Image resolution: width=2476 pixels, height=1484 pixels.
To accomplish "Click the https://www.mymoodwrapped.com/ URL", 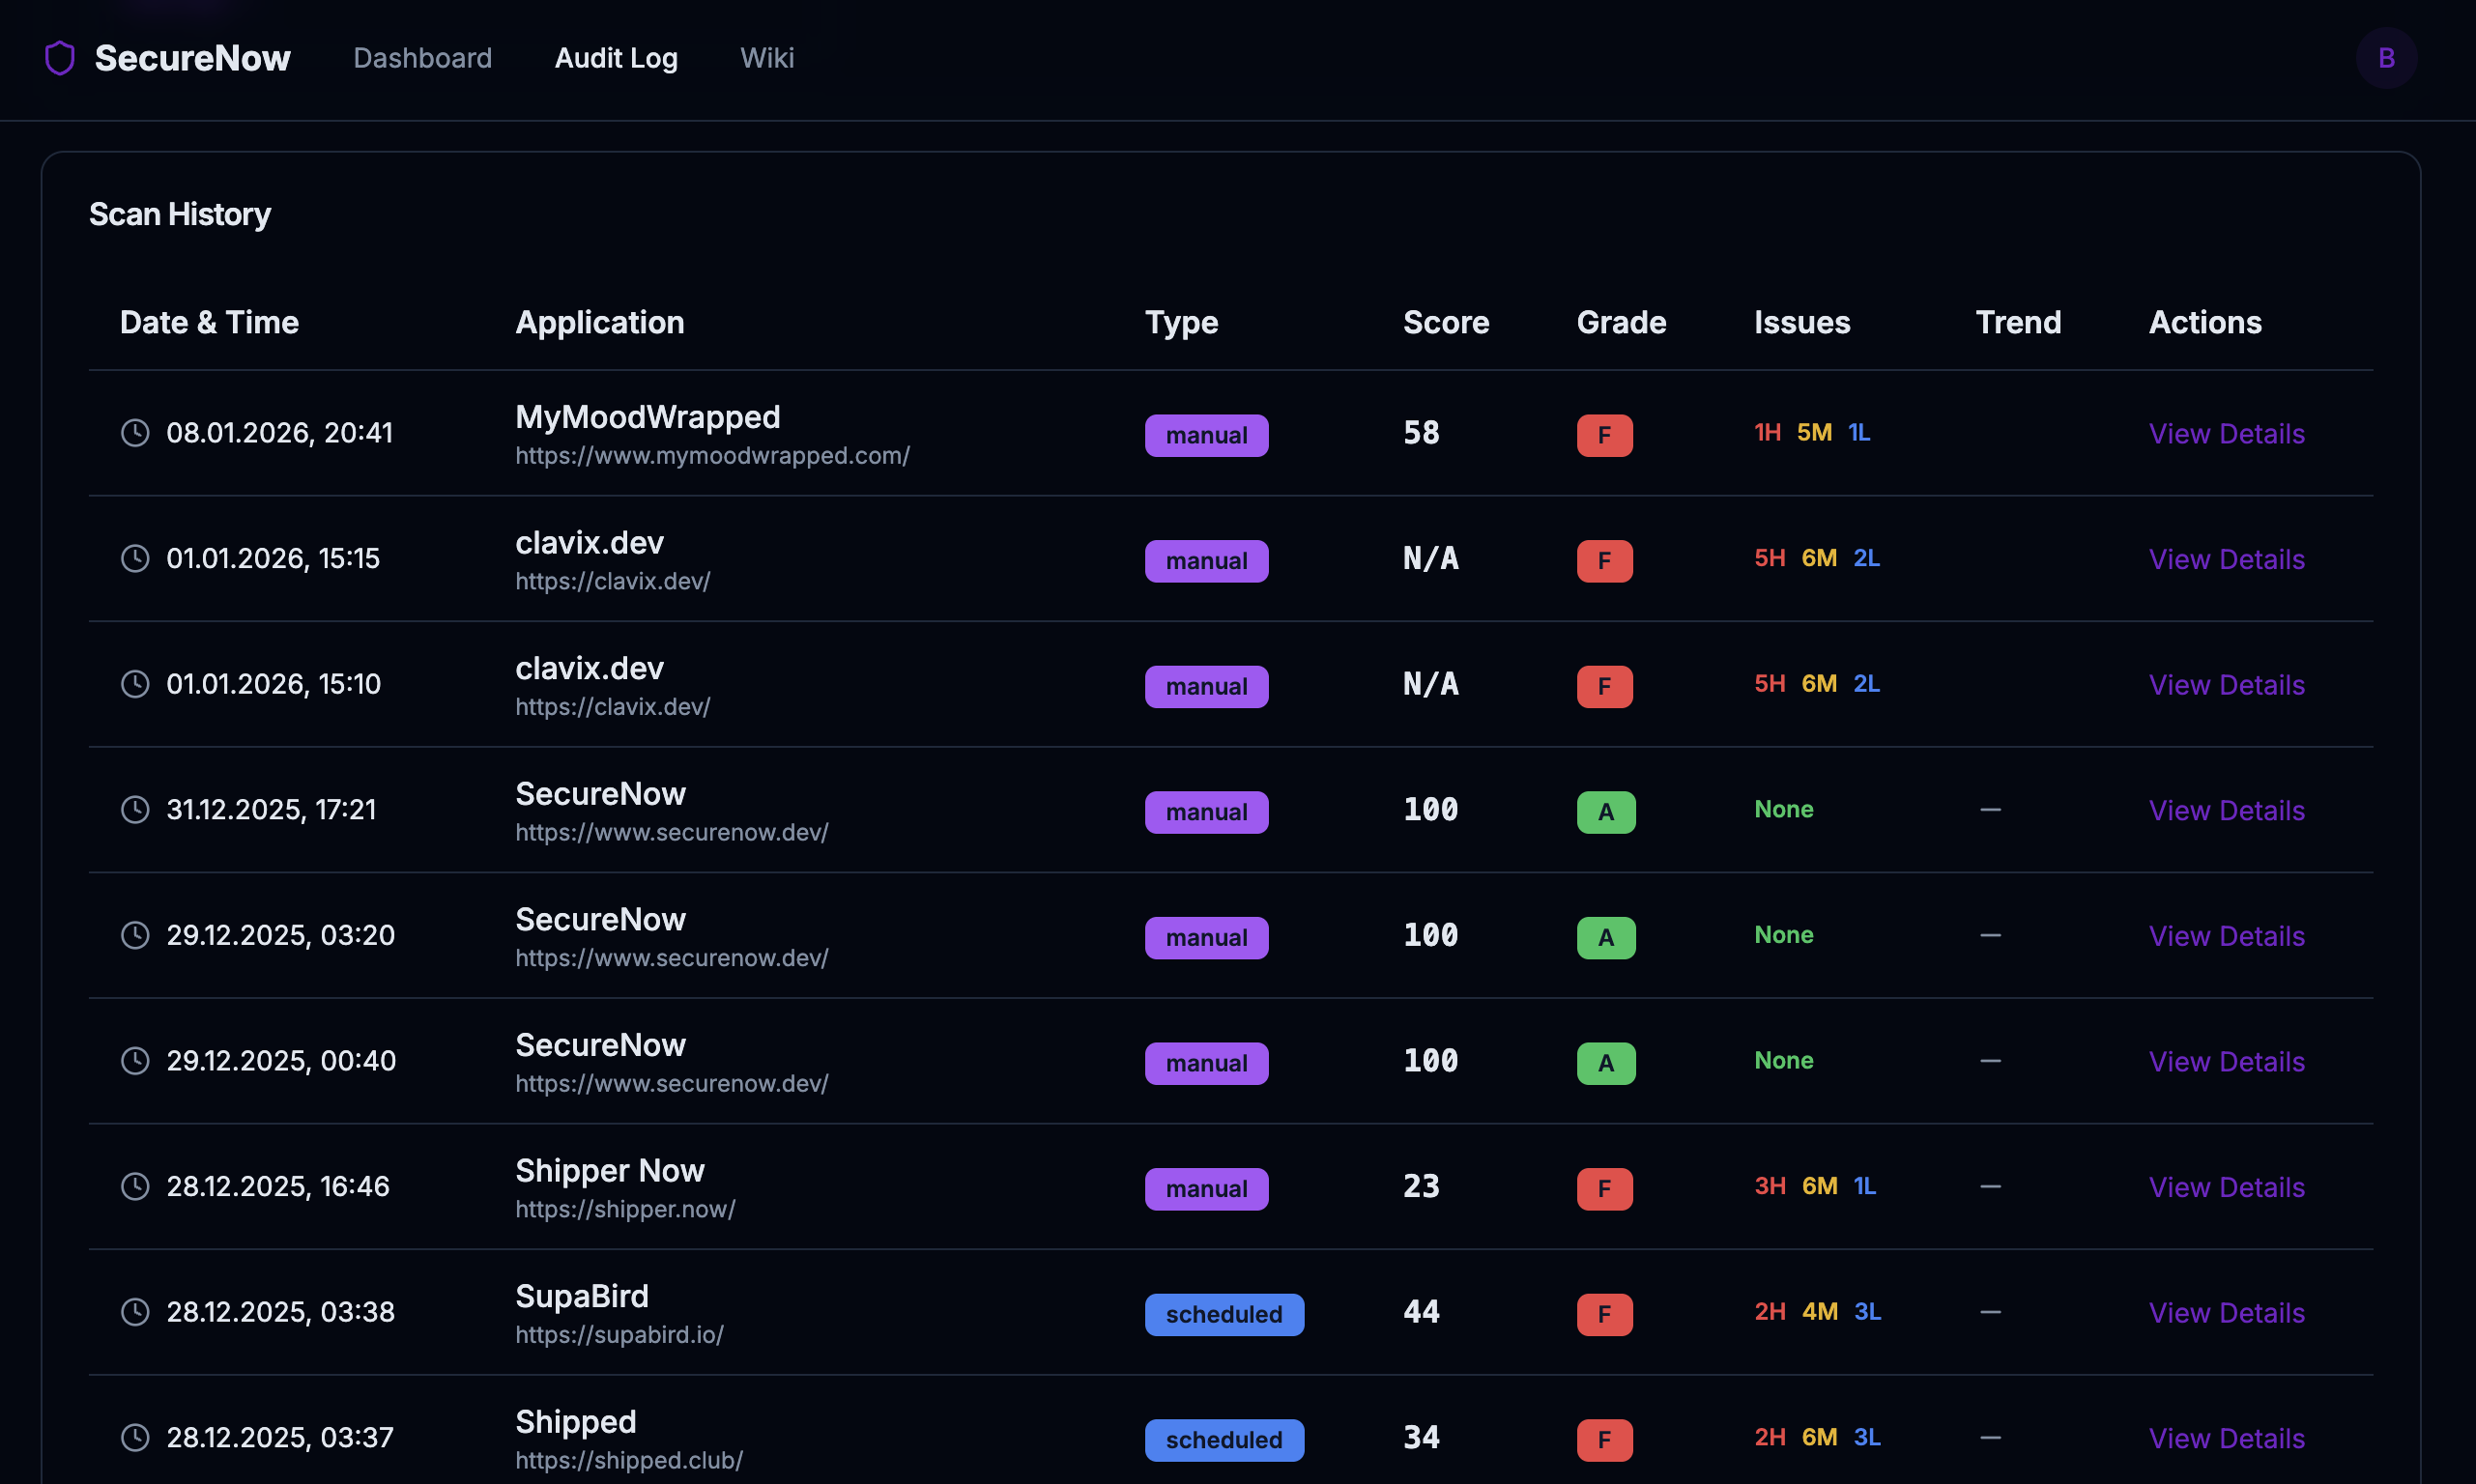I will [x=712, y=456].
